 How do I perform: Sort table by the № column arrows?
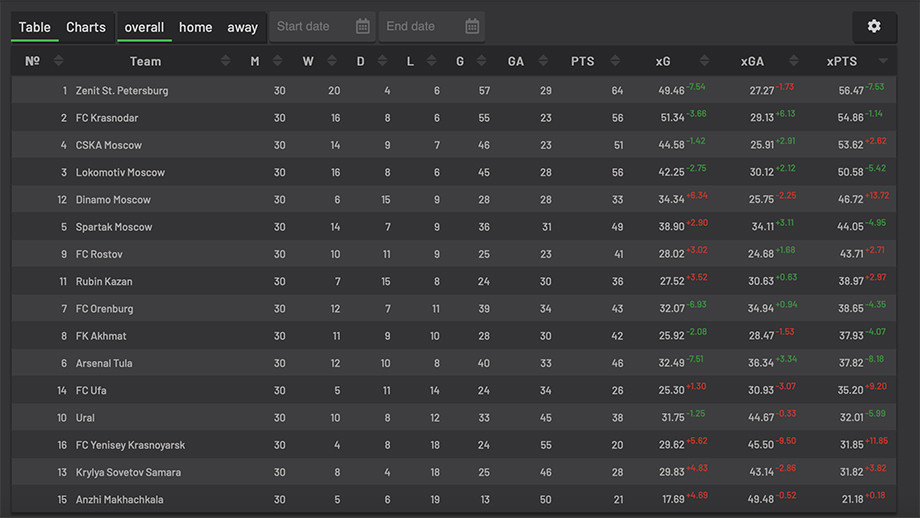(58, 61)
